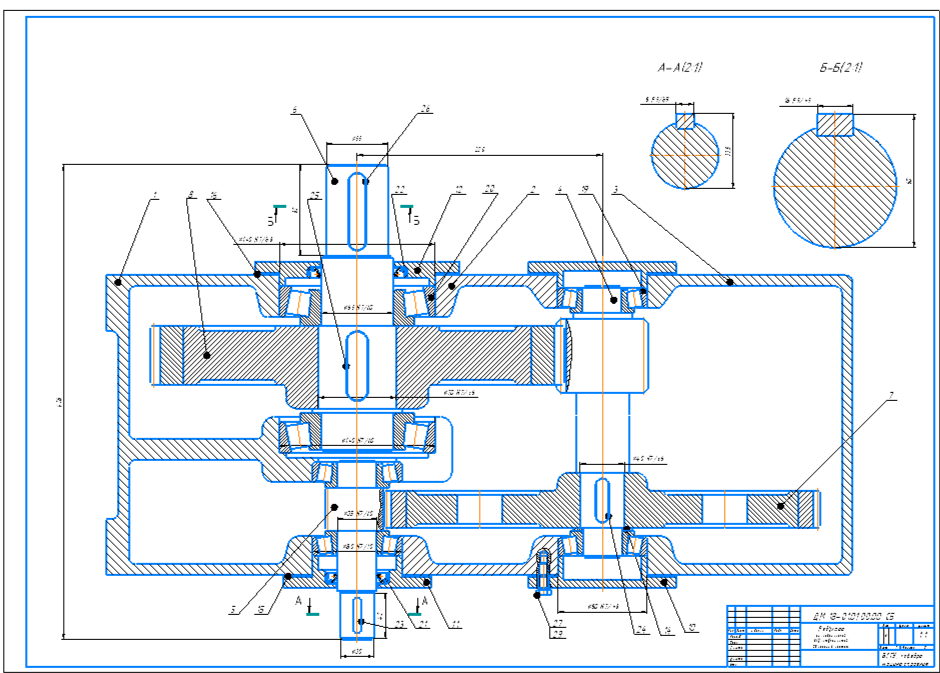The height and width of the screenshot is (673, 940).
Task: Click part callout number 19
Action: pos(585,189)
